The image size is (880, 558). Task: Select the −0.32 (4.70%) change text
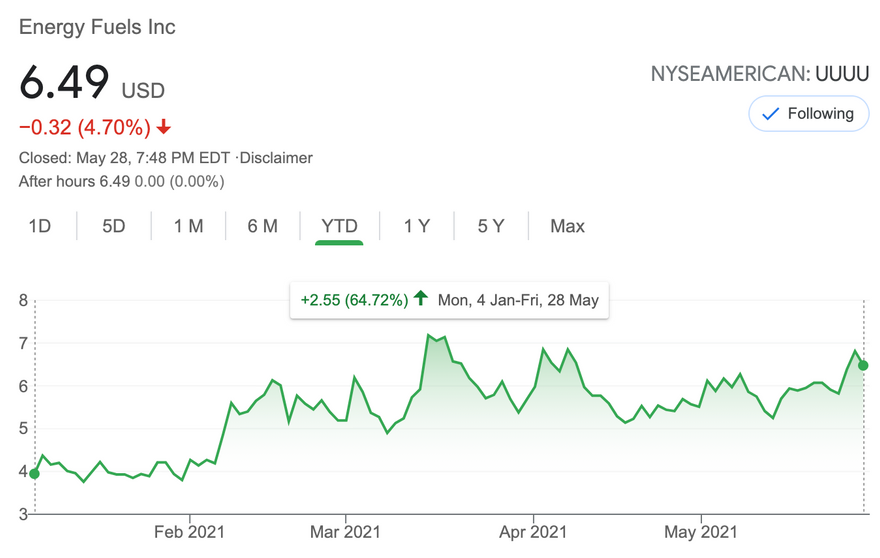pyautogui.click(x=85, y=127)
